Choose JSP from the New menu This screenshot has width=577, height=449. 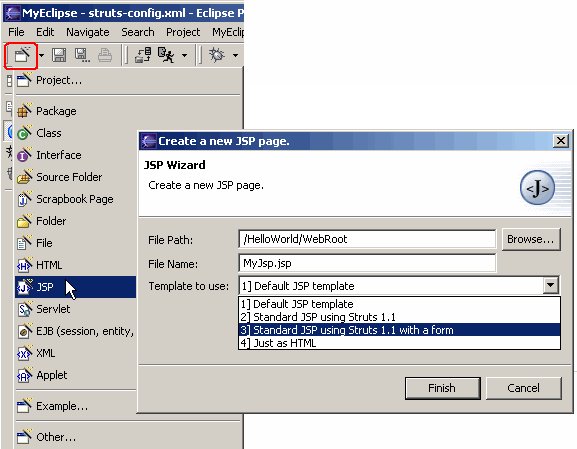click(76, 287)
